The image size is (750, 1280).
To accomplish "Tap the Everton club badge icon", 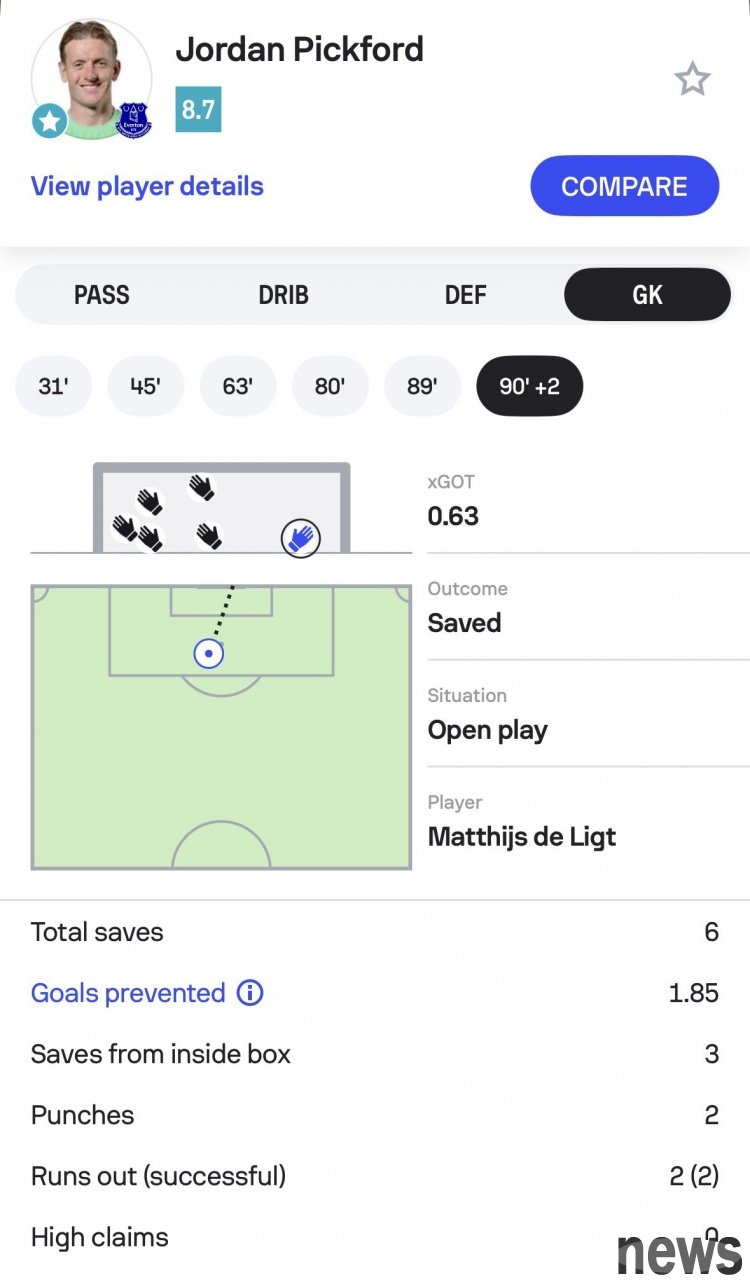I will click(134, 120).
